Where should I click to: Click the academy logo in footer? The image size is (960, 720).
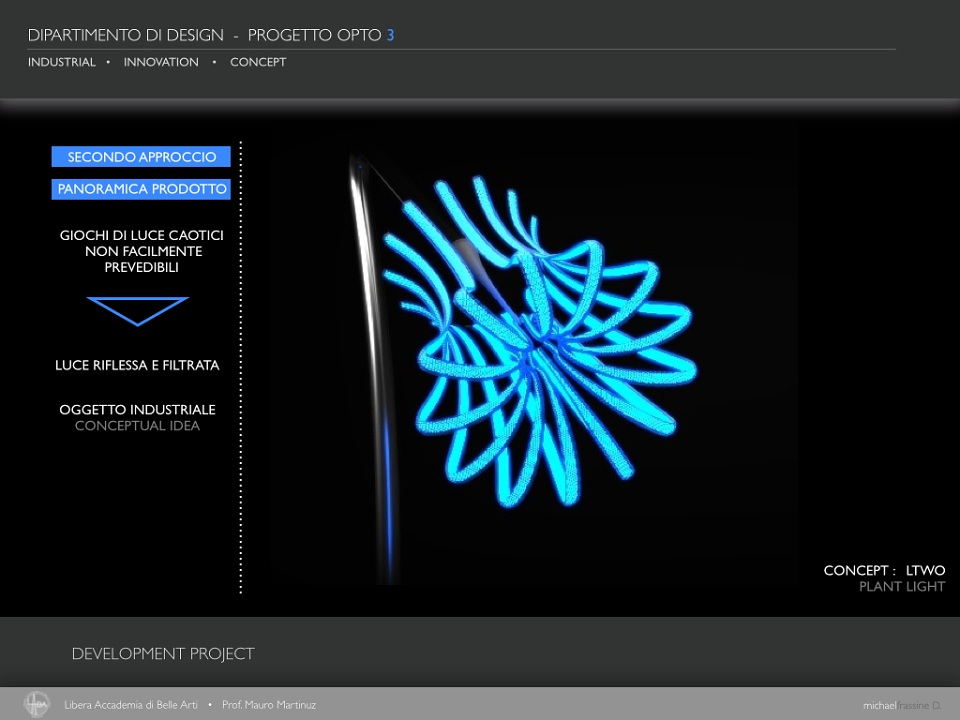[36, 704]
